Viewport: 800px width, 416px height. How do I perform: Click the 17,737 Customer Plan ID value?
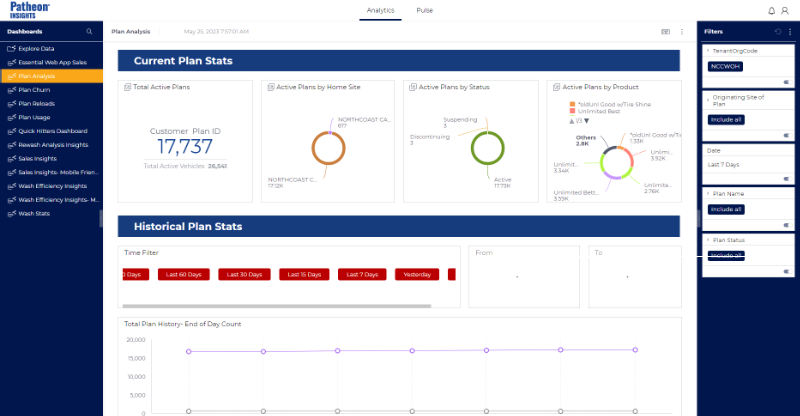coord(185,147)
